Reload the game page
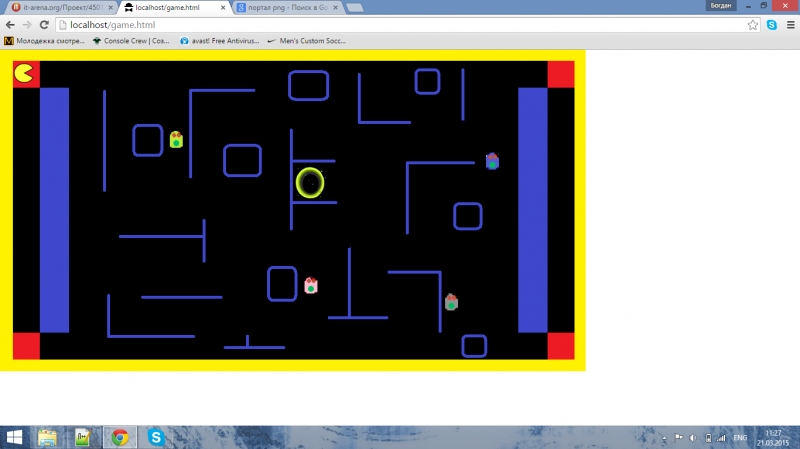This screenshot has width=800, height=449. tap(44, 24)
